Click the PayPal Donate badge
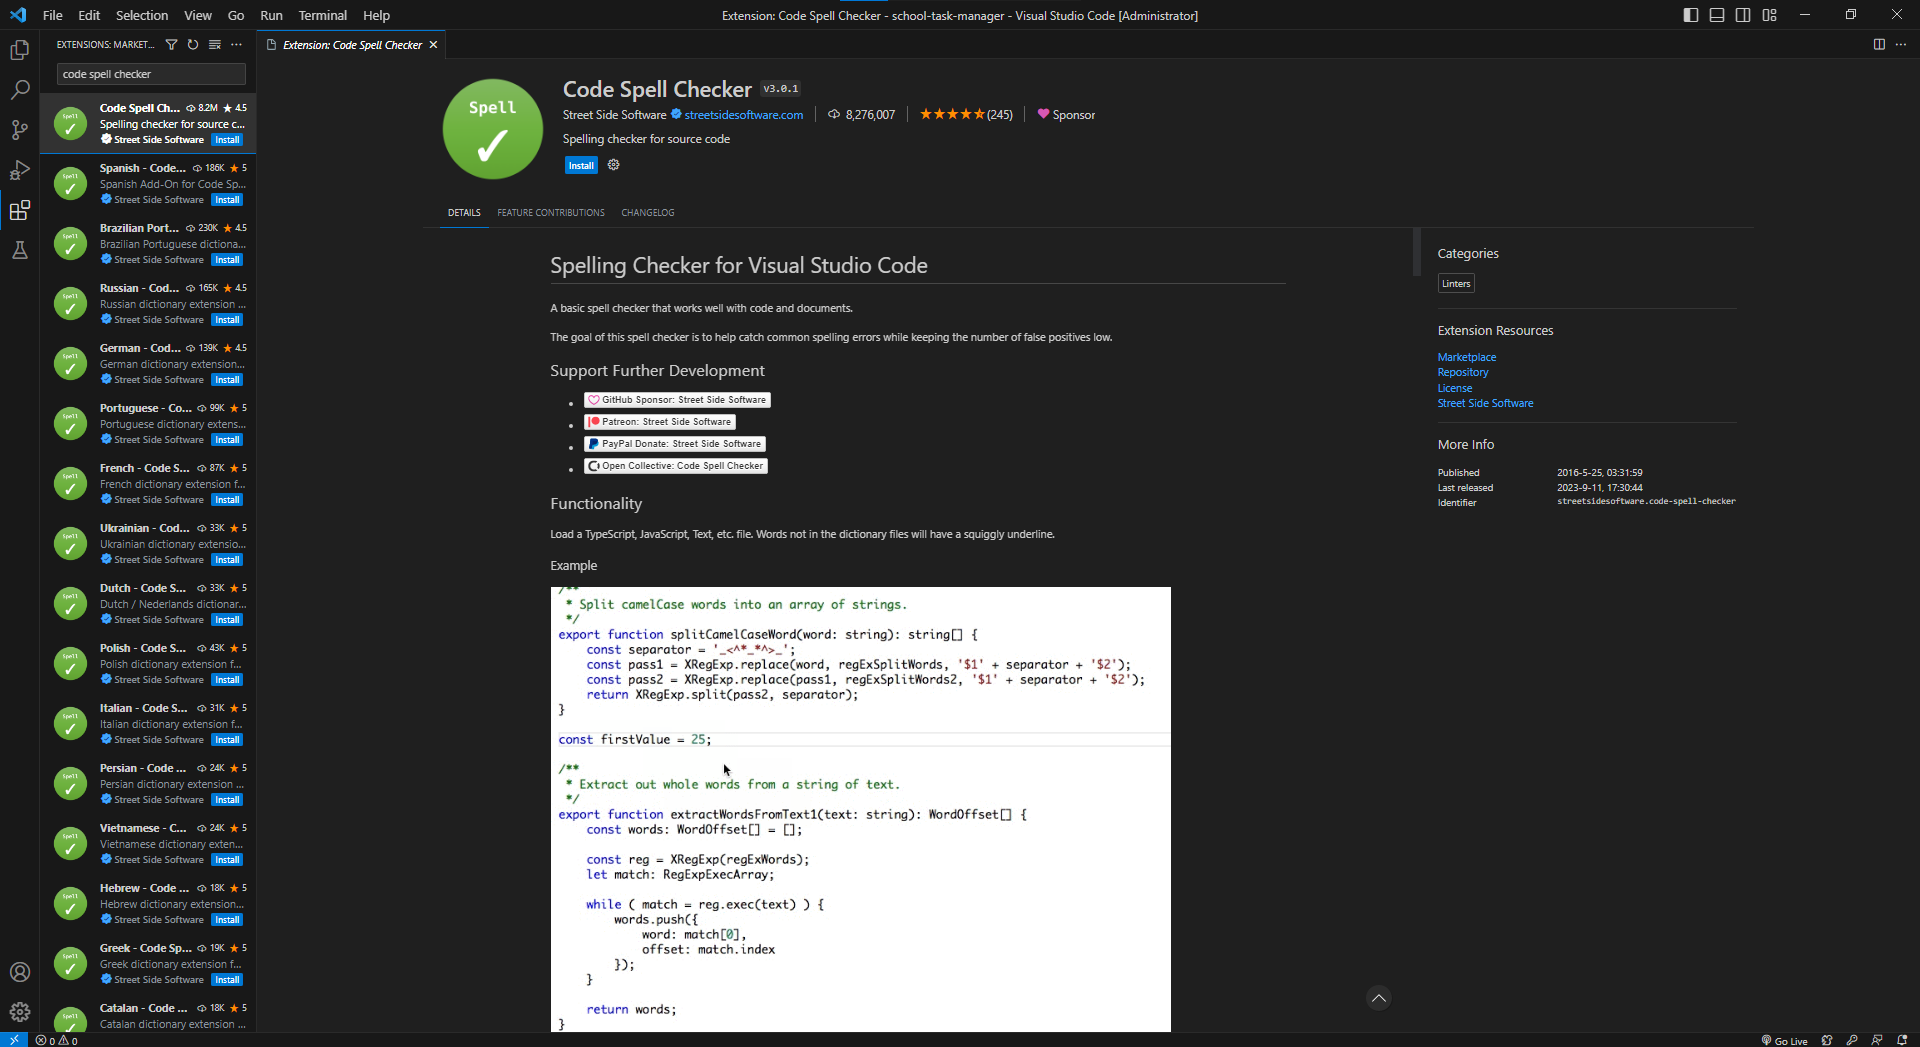1920x1047 pixels. click(675, 444)
